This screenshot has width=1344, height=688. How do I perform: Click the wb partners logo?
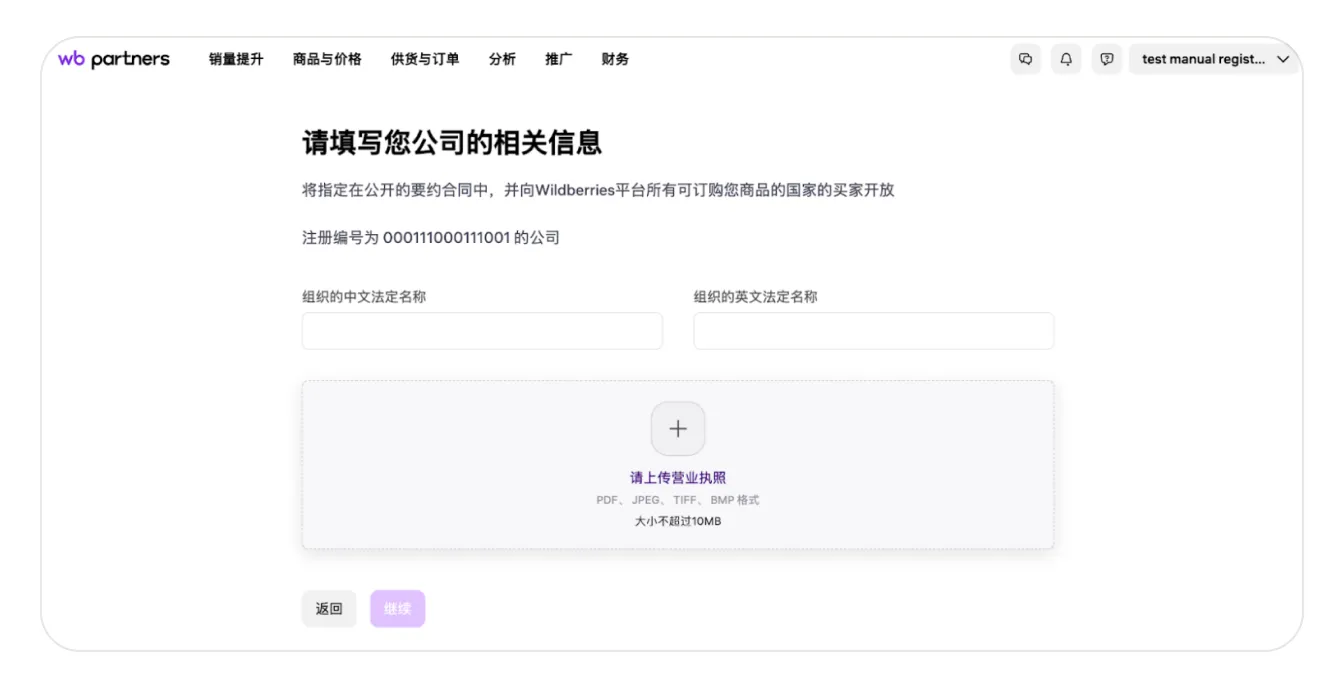(113, 59)
